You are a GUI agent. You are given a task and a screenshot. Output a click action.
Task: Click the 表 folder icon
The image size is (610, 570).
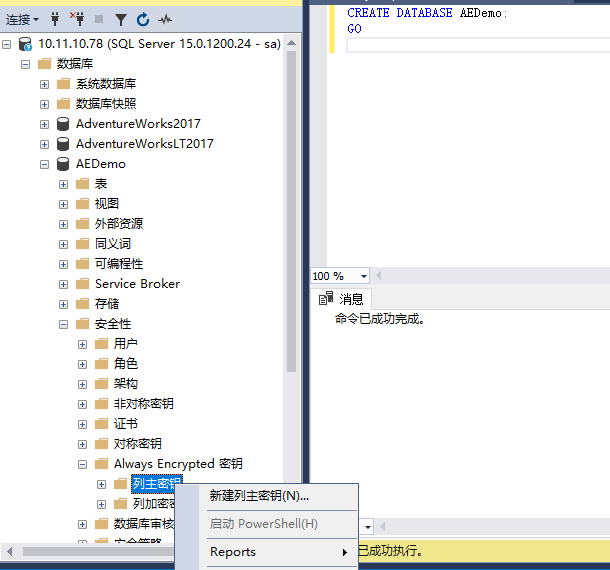tap(82, 184)
